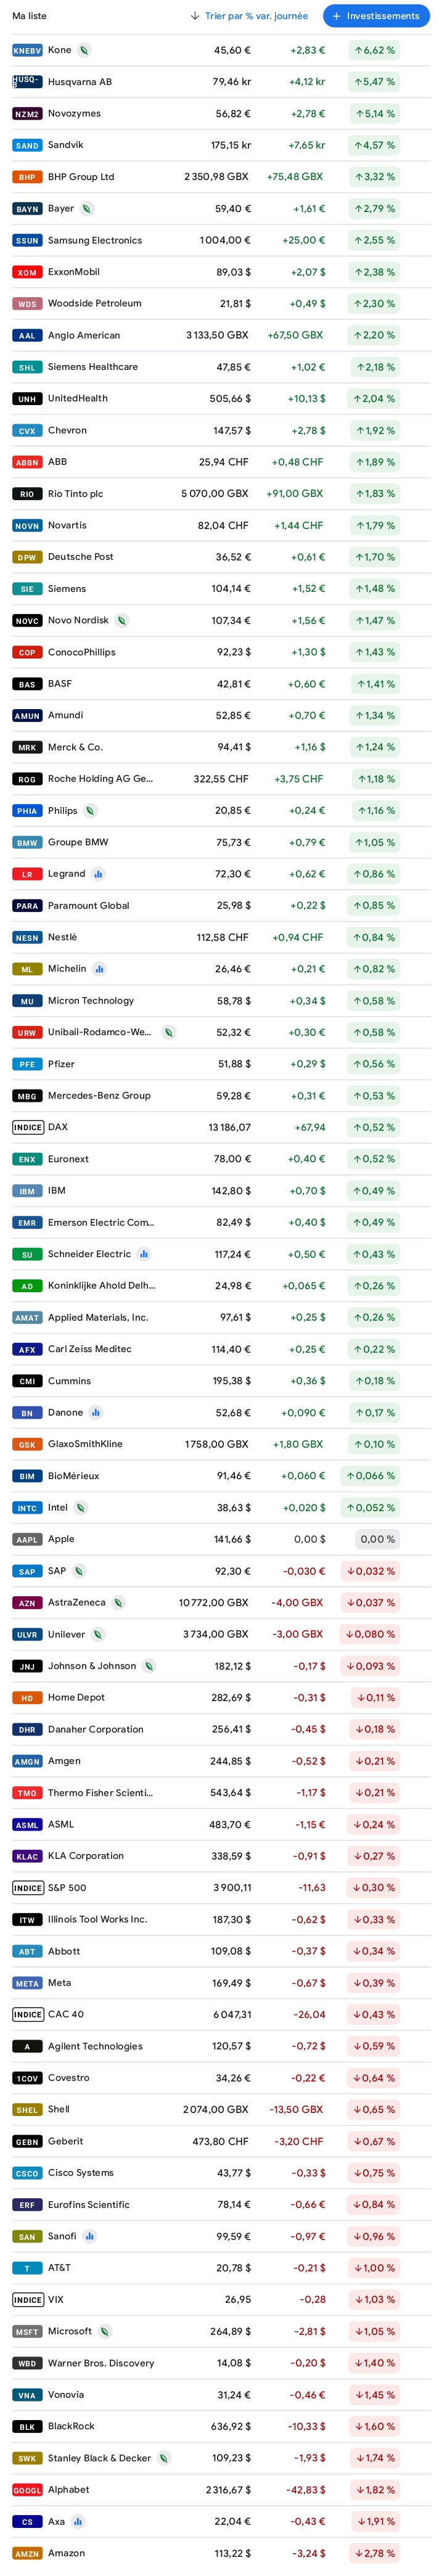Click the leaf icon beside Philips
The height and width of the screenshot is (2576, 439).
tap(90, 811)
